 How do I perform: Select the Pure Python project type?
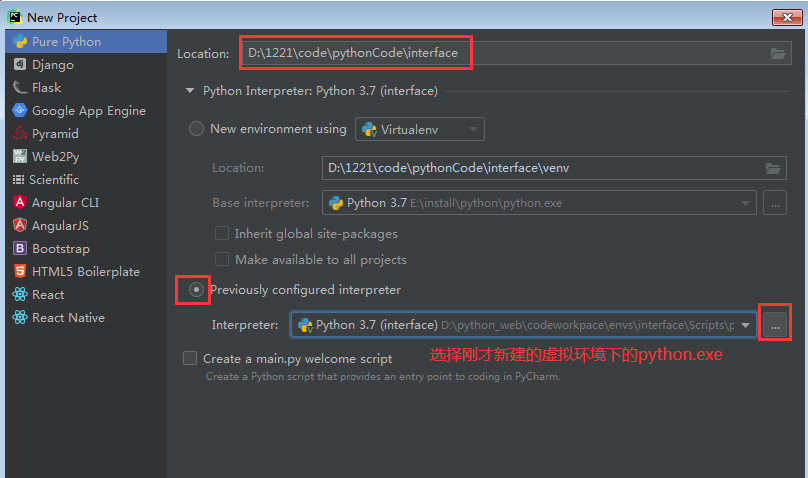point(86,42)
